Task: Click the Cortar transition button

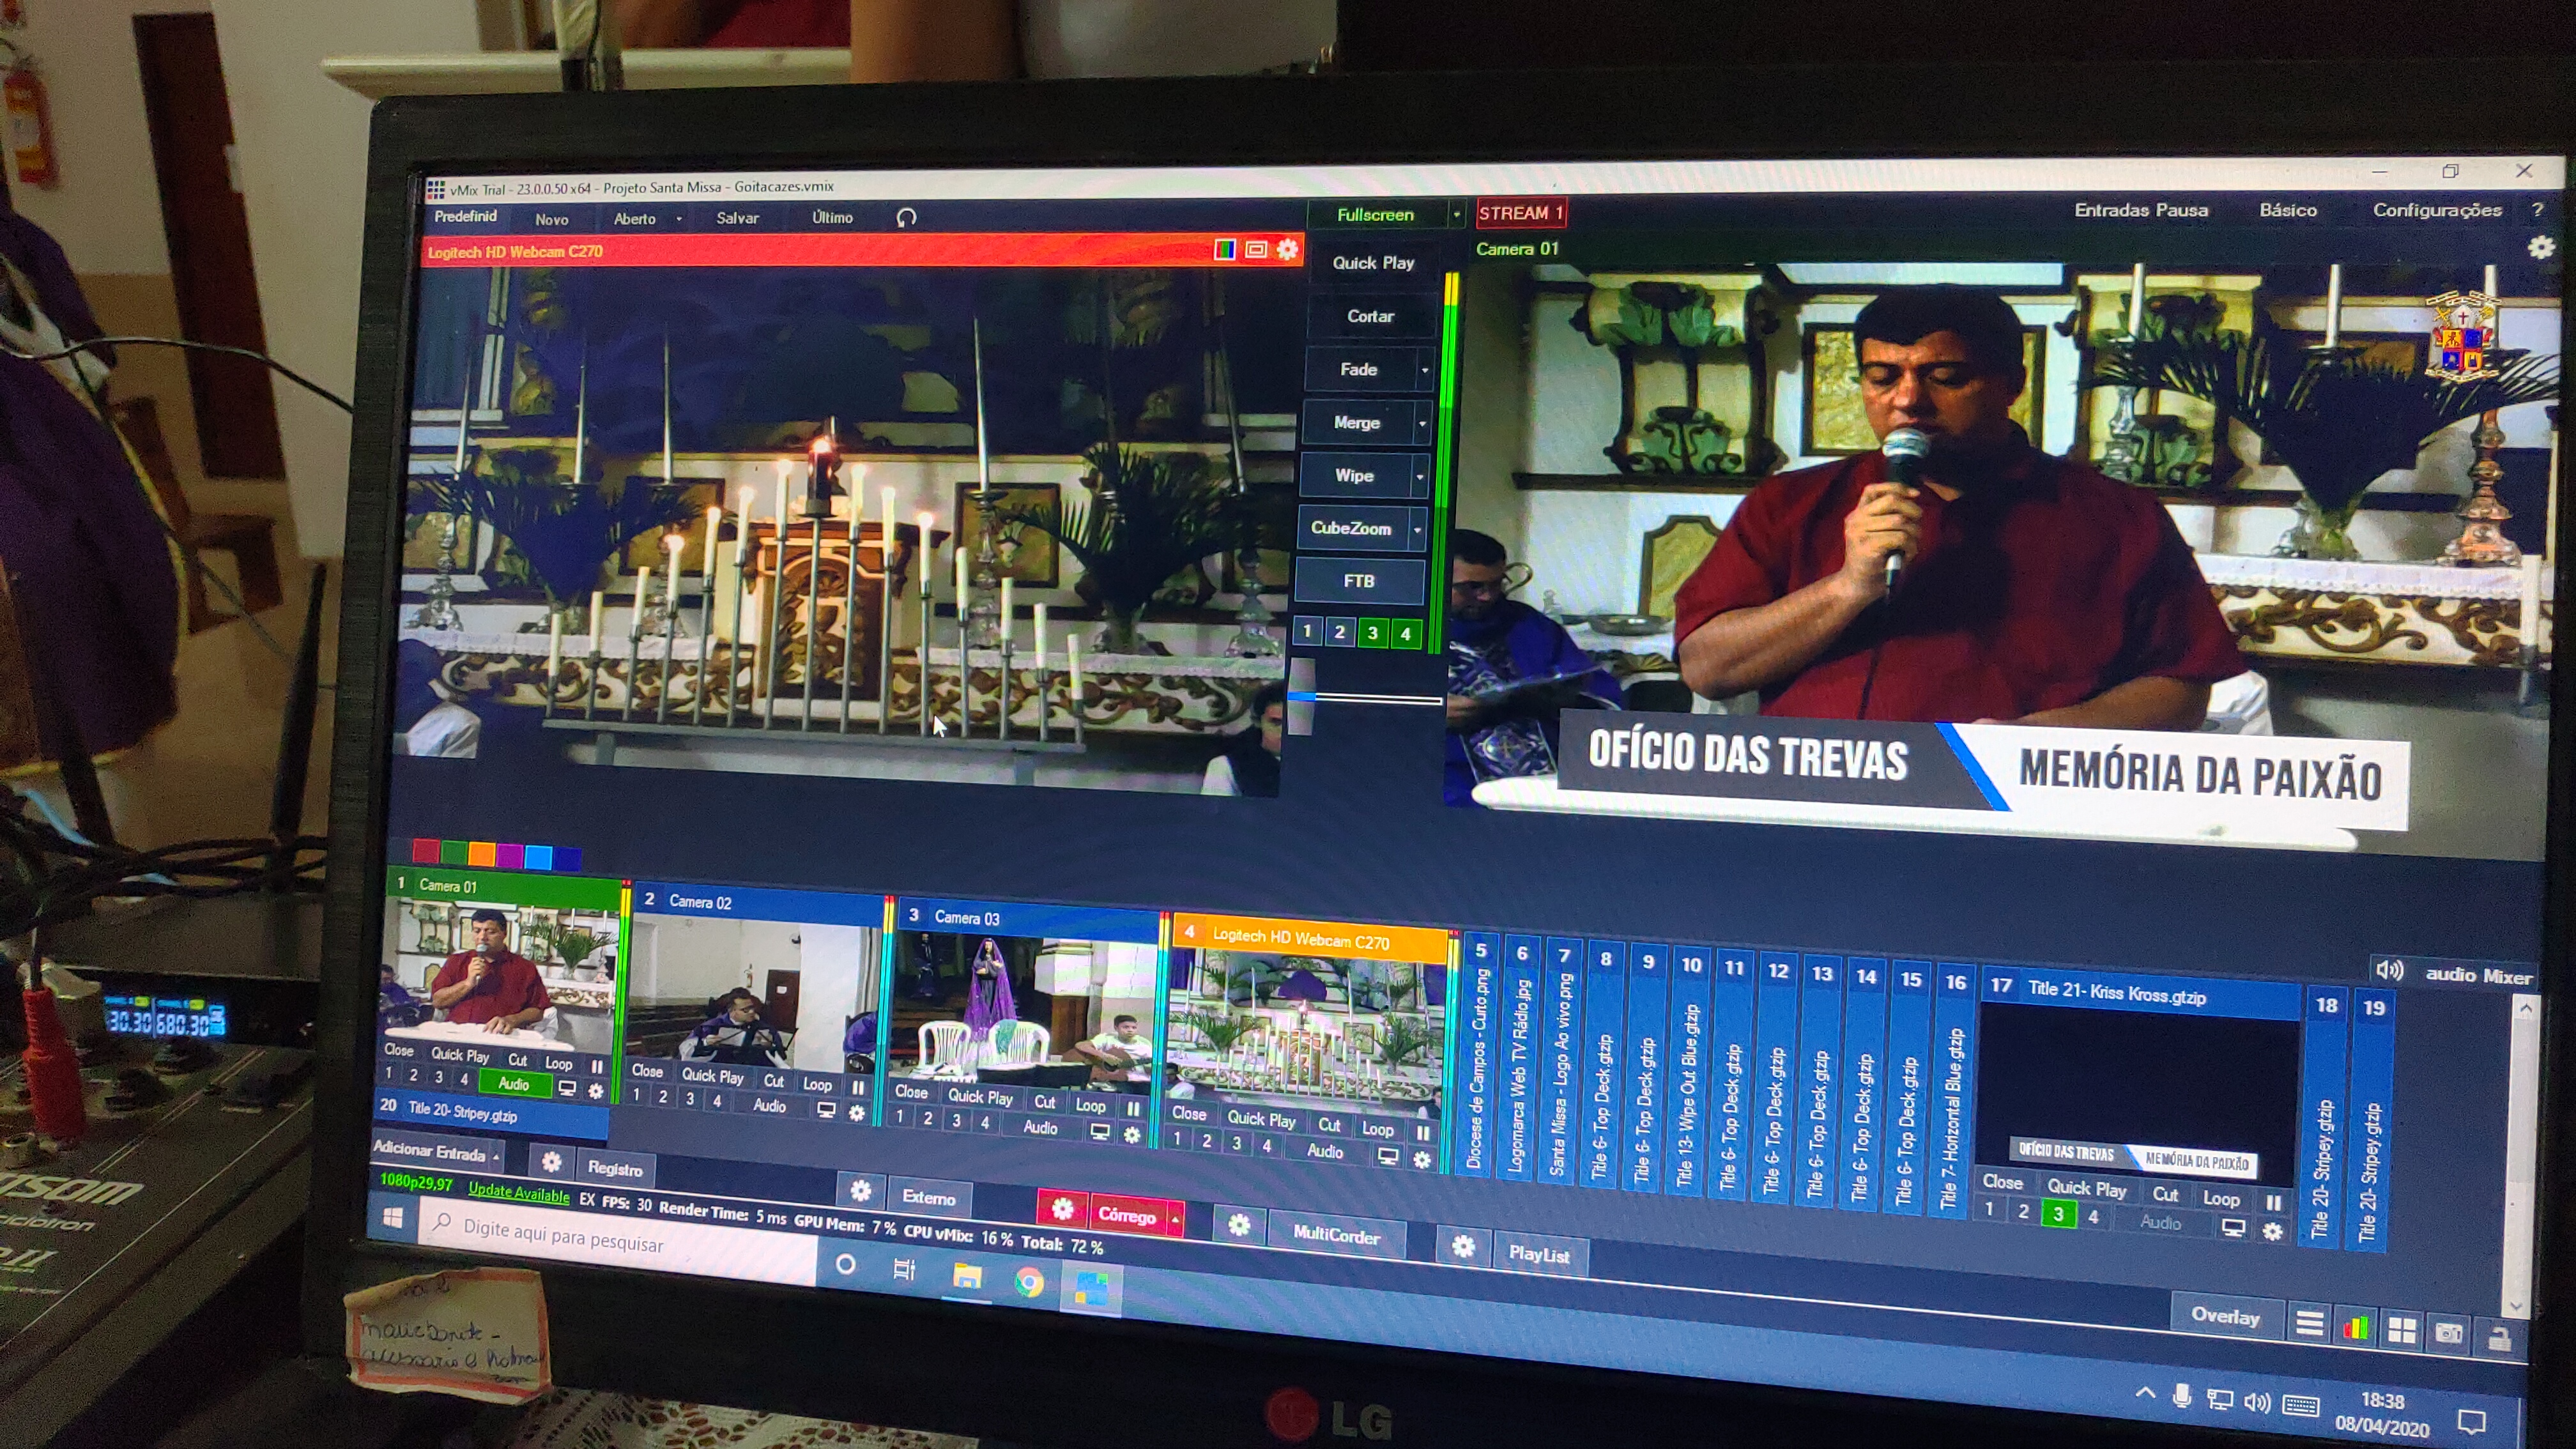Action: (x=1370, y=316)
